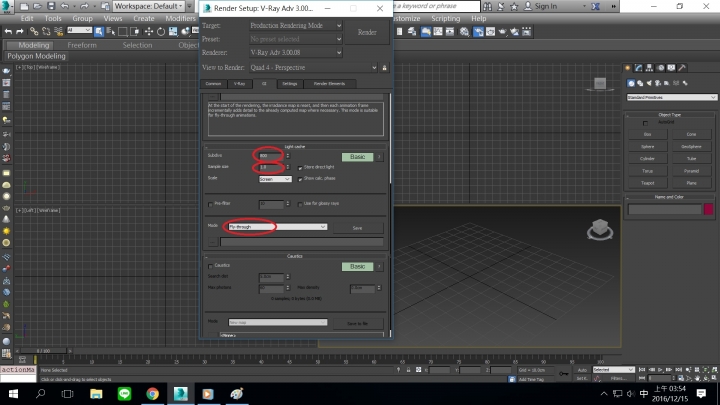
Task: Open the Light cache Scale dropdown
Action: pos(275,179)
